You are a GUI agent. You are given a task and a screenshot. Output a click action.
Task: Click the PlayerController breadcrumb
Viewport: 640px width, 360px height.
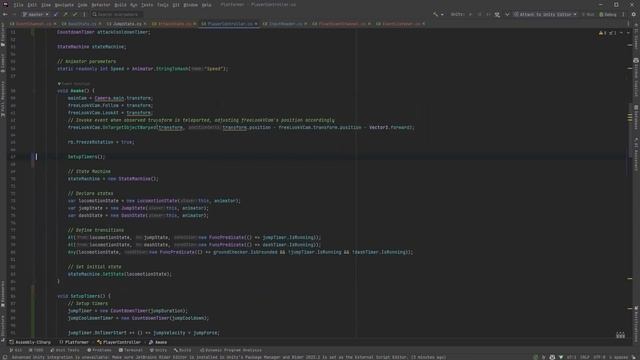(x=119, y=342)
